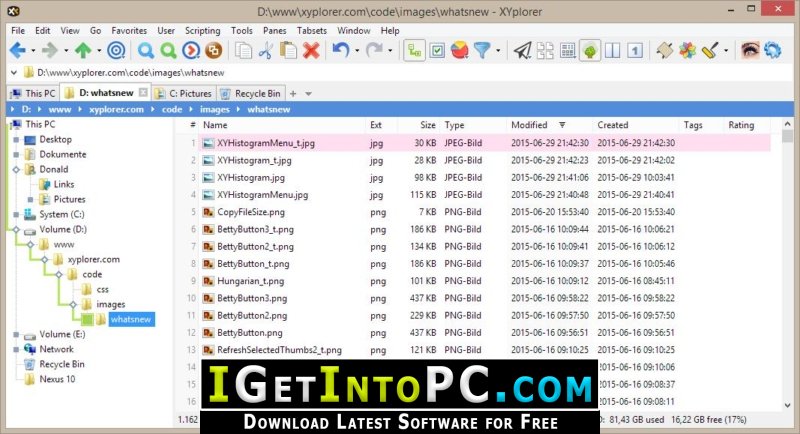This screenshot has width=800, height=434.
Task: Open the Favorites menu
Action: (129, 31)
